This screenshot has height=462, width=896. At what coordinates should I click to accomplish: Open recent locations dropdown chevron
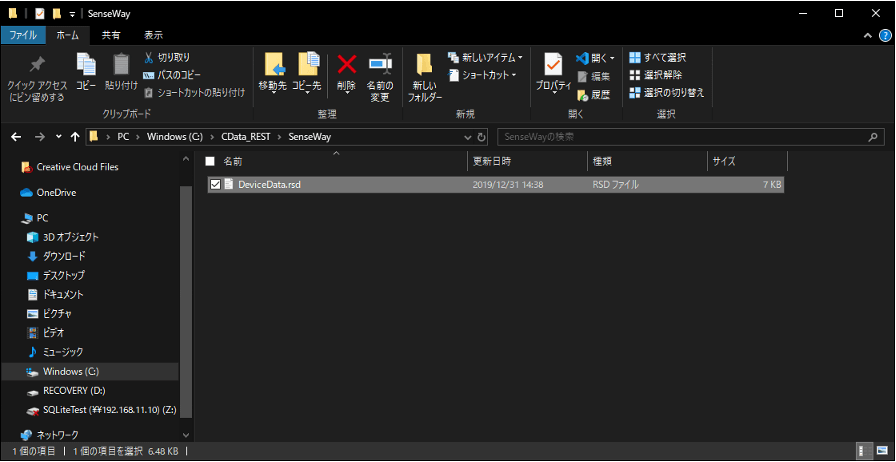(59, 137)
